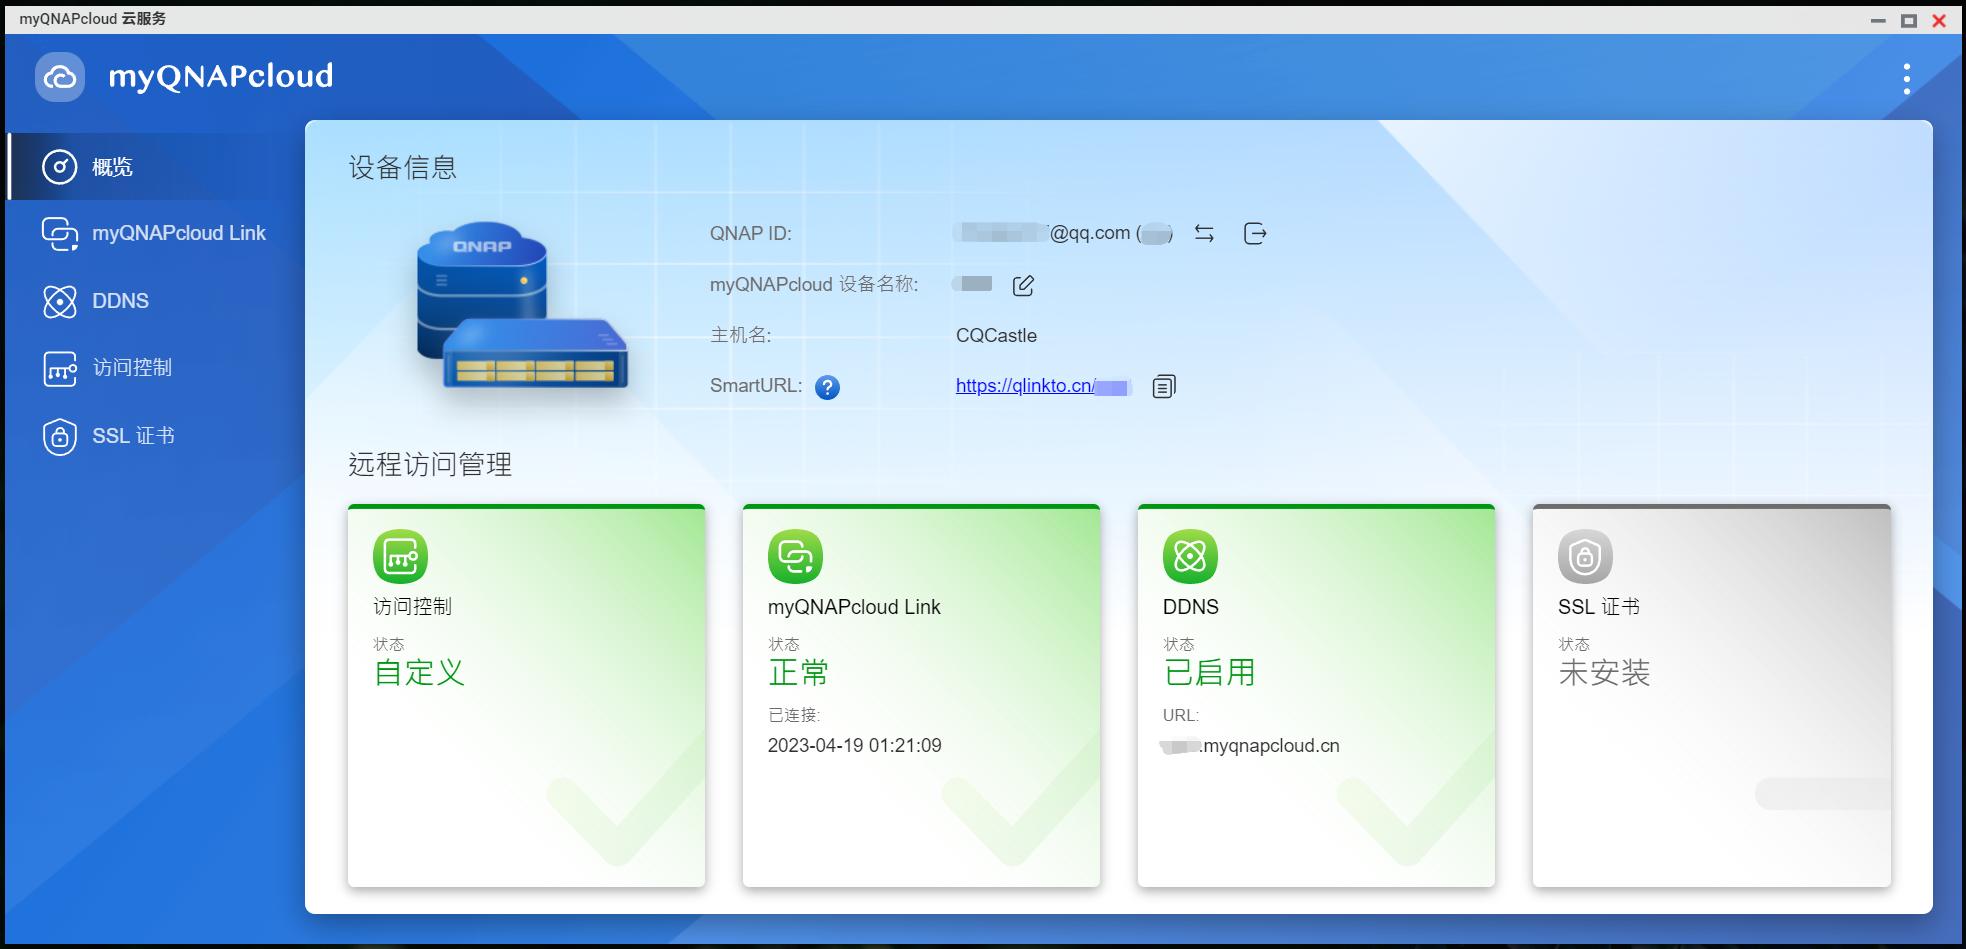This screenshot has width=1966, height=949.
Task: Open the 访问控制 status card showing 自定义
Action: click(526, 695)
